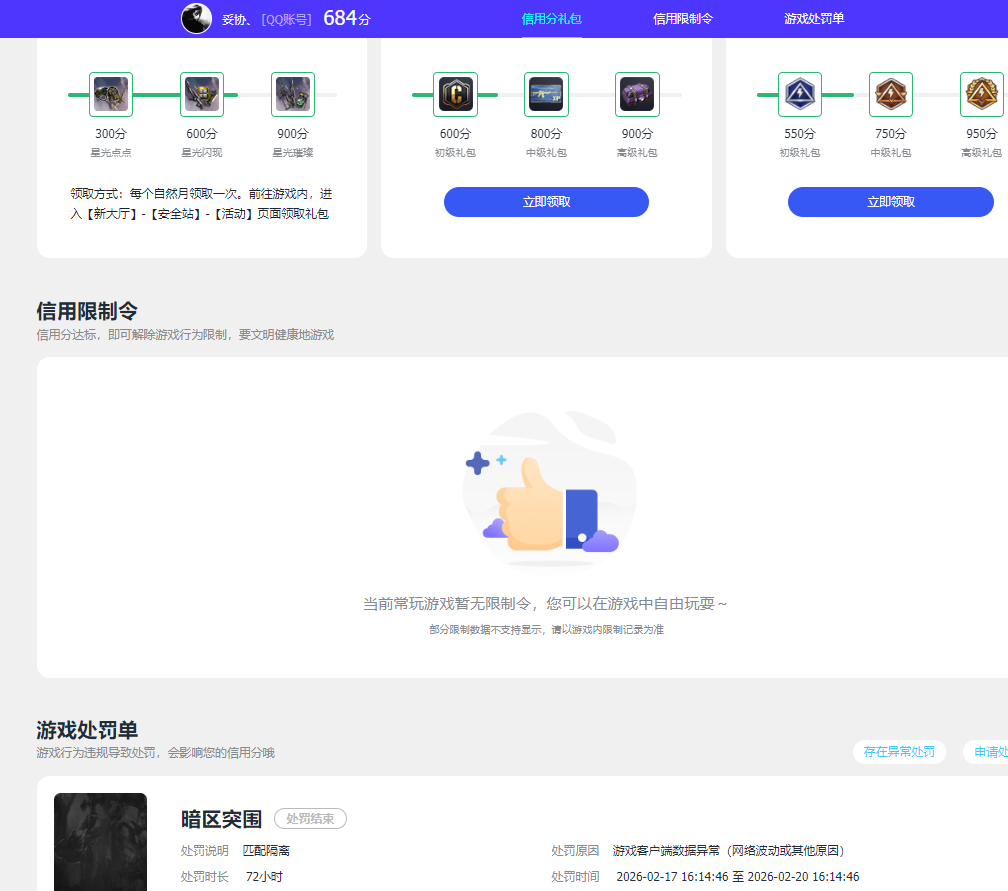Click the 妥协、[QQ账号] username text
Screen dimensions: 1008x891
(x=267, y=19)
